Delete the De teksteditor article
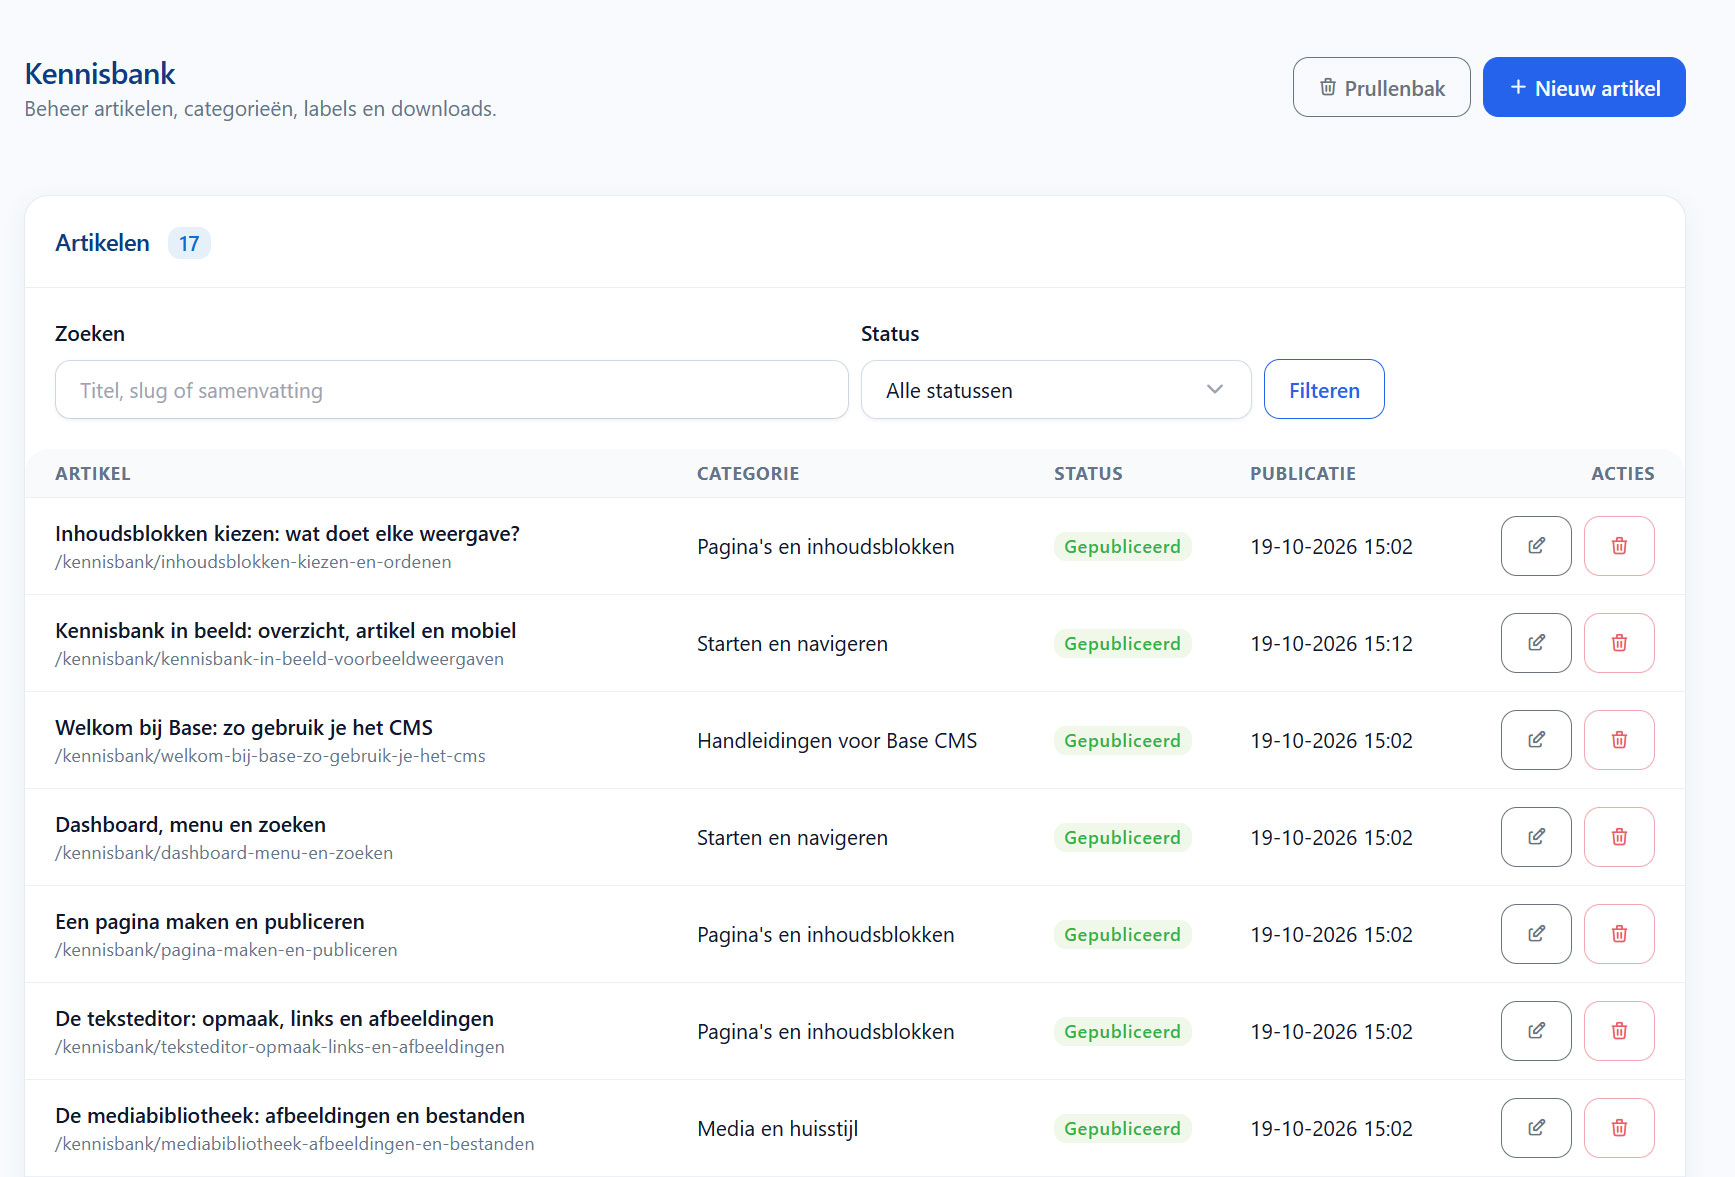This screenshot has width=1735, height=1177. coord(1619,1031)
